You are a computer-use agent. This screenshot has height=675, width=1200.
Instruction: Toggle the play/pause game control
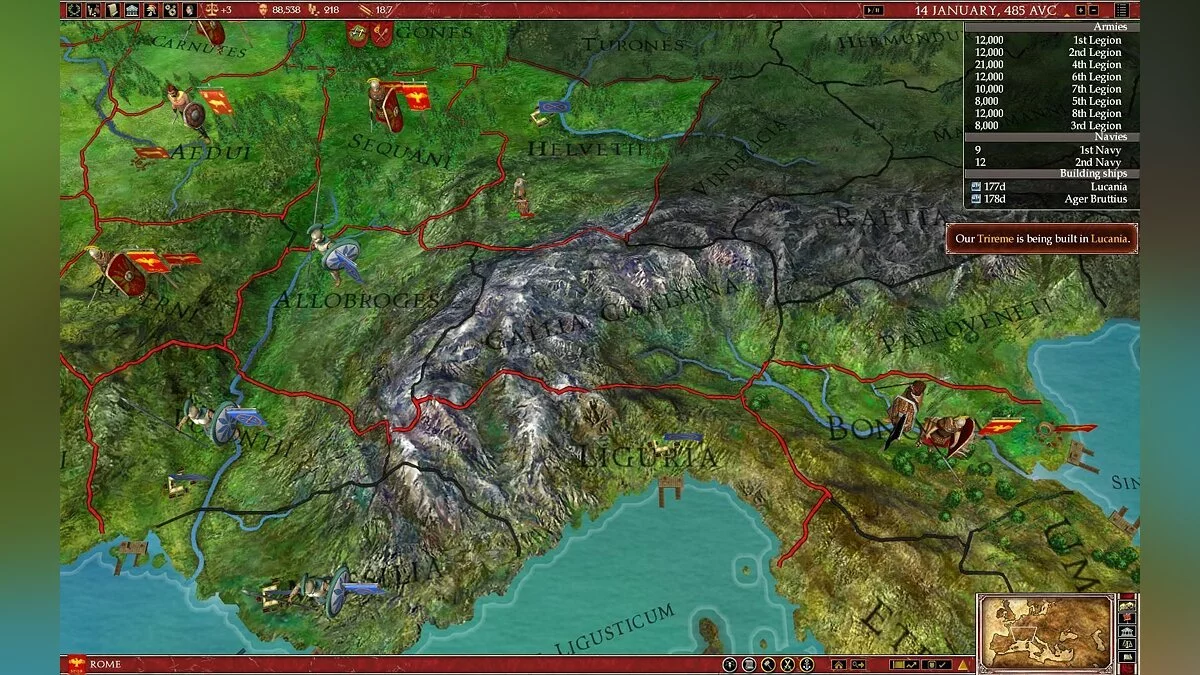coord(873,10)
